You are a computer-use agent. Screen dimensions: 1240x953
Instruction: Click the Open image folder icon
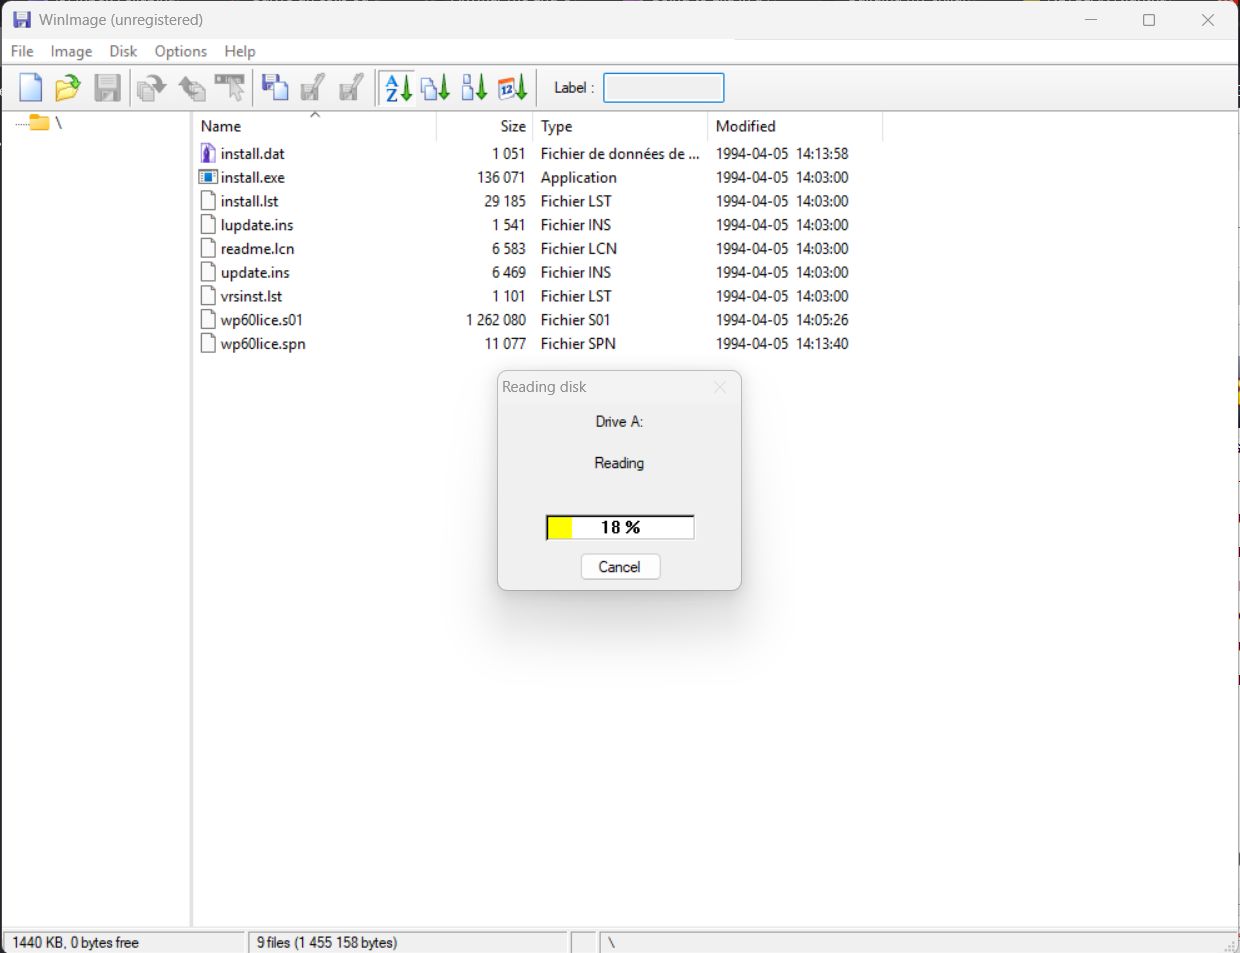click(x=68, y=88)
